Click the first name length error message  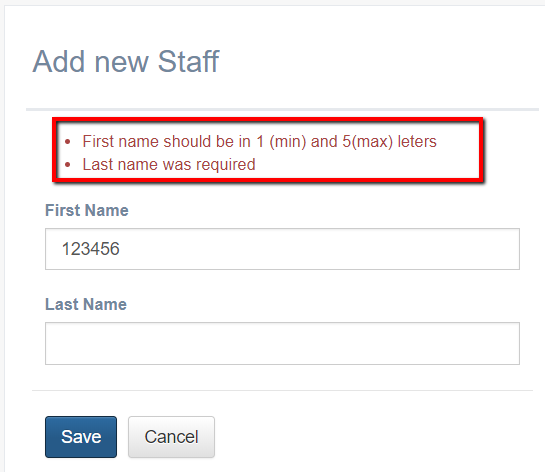click(x=259, y=141)
